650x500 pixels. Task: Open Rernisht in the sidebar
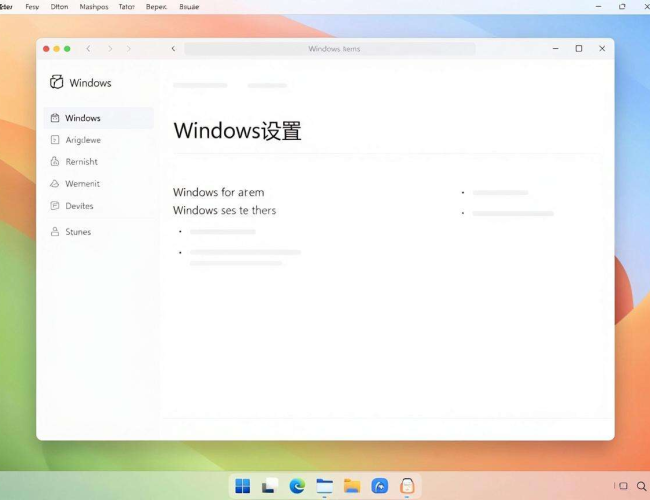(x=99, y=162)
